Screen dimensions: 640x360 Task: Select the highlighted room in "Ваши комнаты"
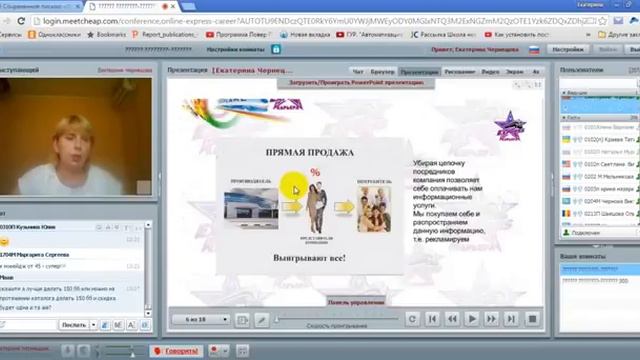coord(599,269)
